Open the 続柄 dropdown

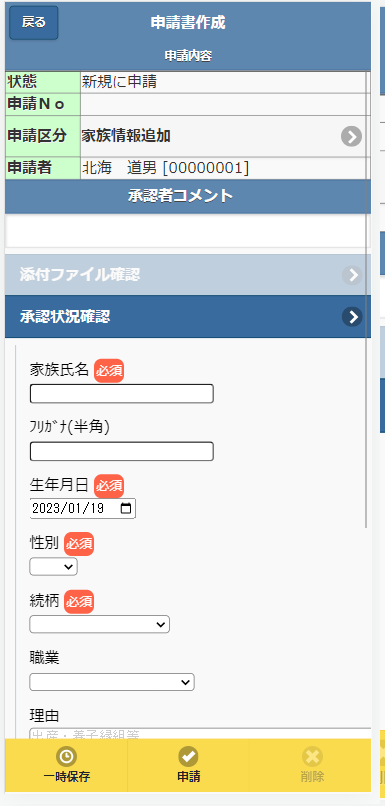pyautogui.click(x=100, y=624)
